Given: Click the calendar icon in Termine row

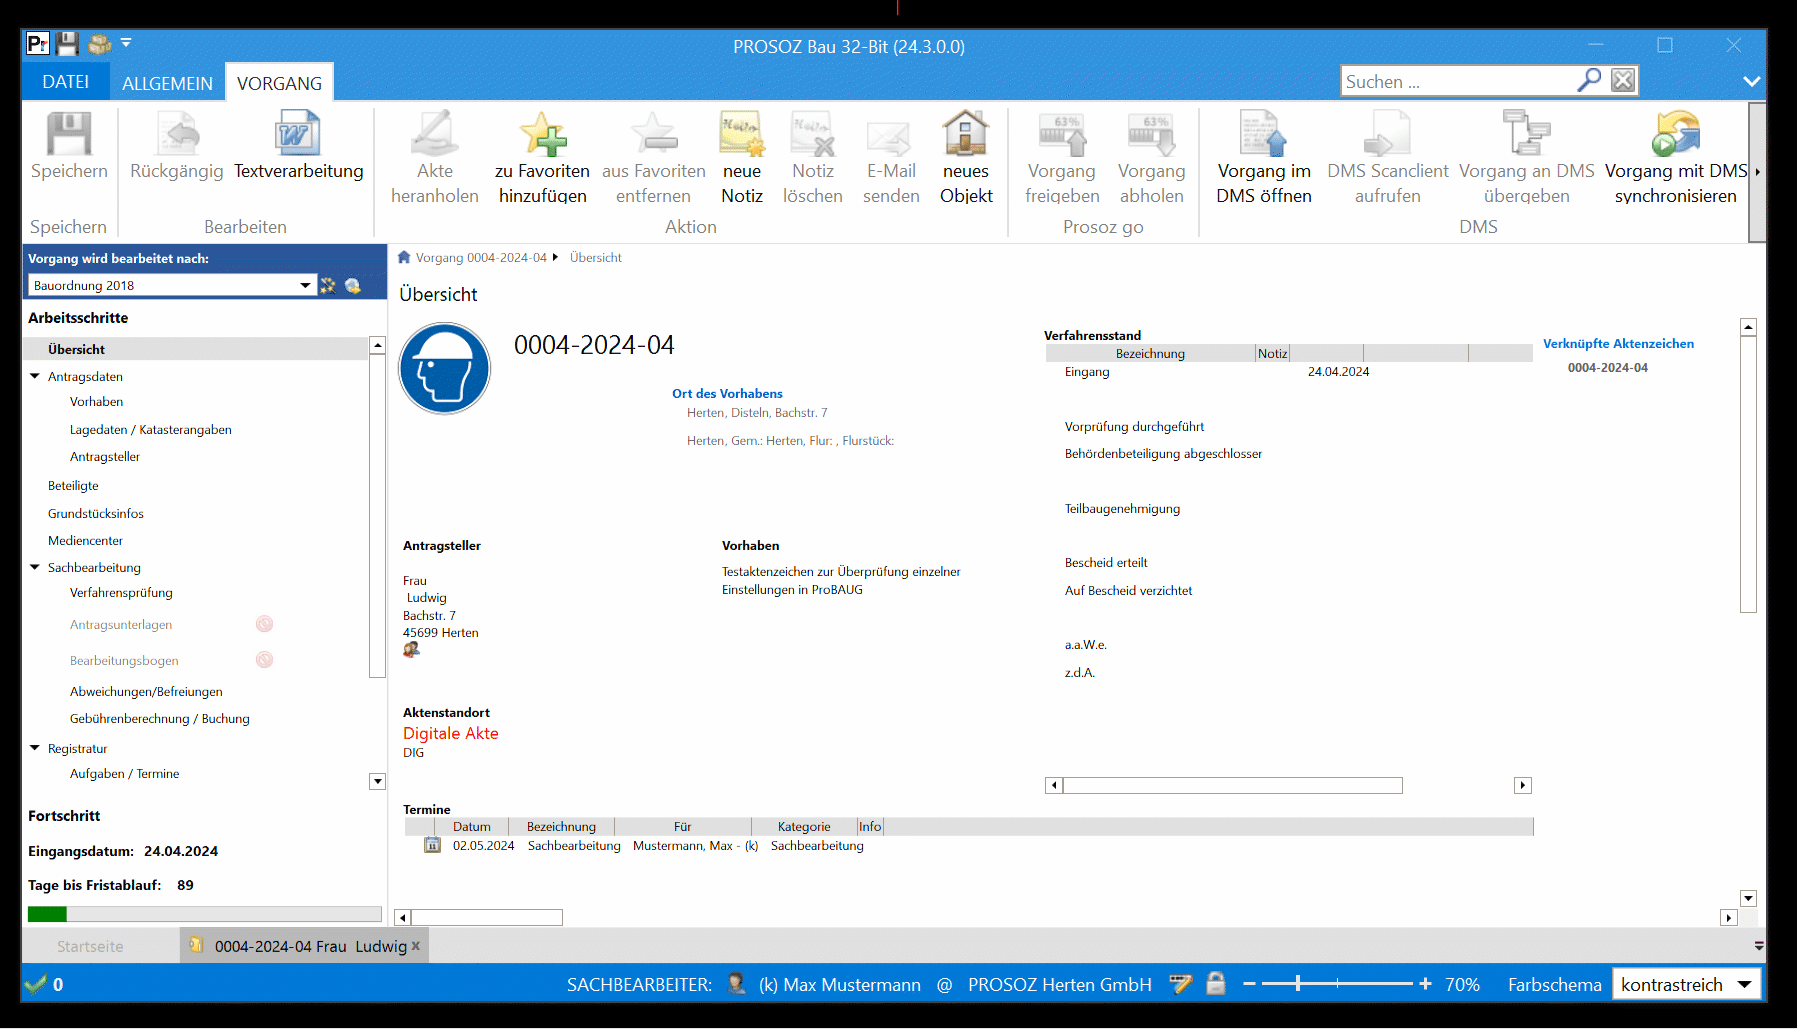Looking at the screenshot, I should tap(432, 845).
